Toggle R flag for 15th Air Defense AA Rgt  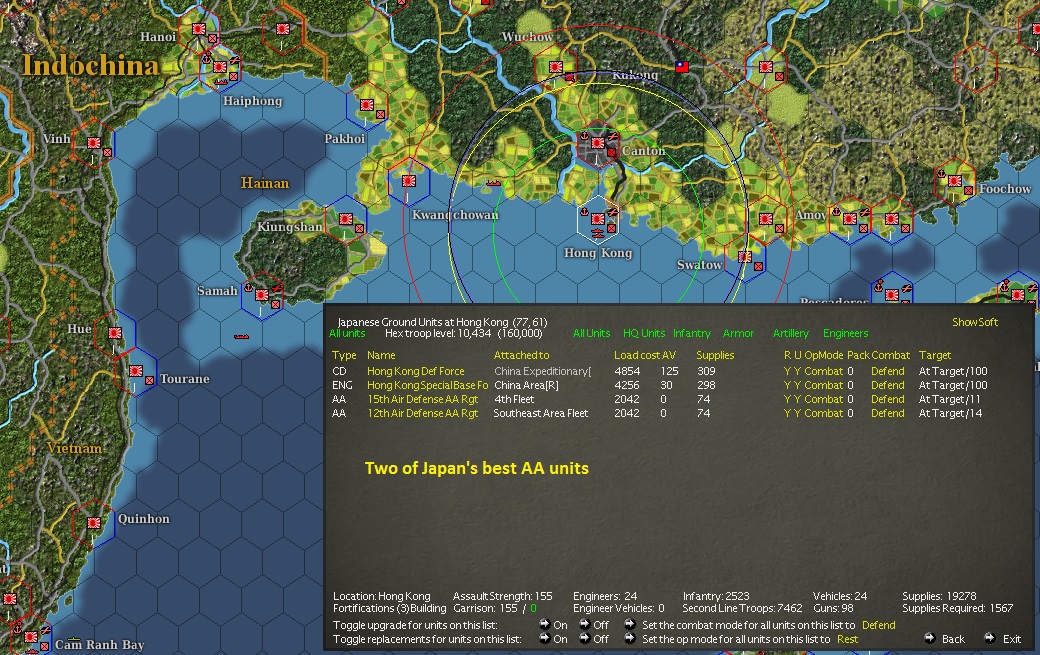787,399
